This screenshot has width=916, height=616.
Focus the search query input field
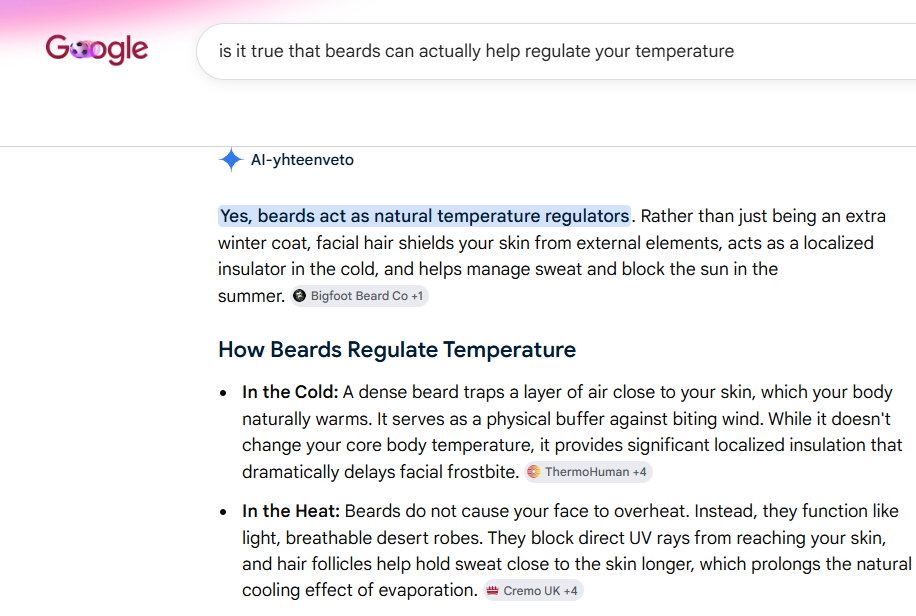[x=556, y=51]
